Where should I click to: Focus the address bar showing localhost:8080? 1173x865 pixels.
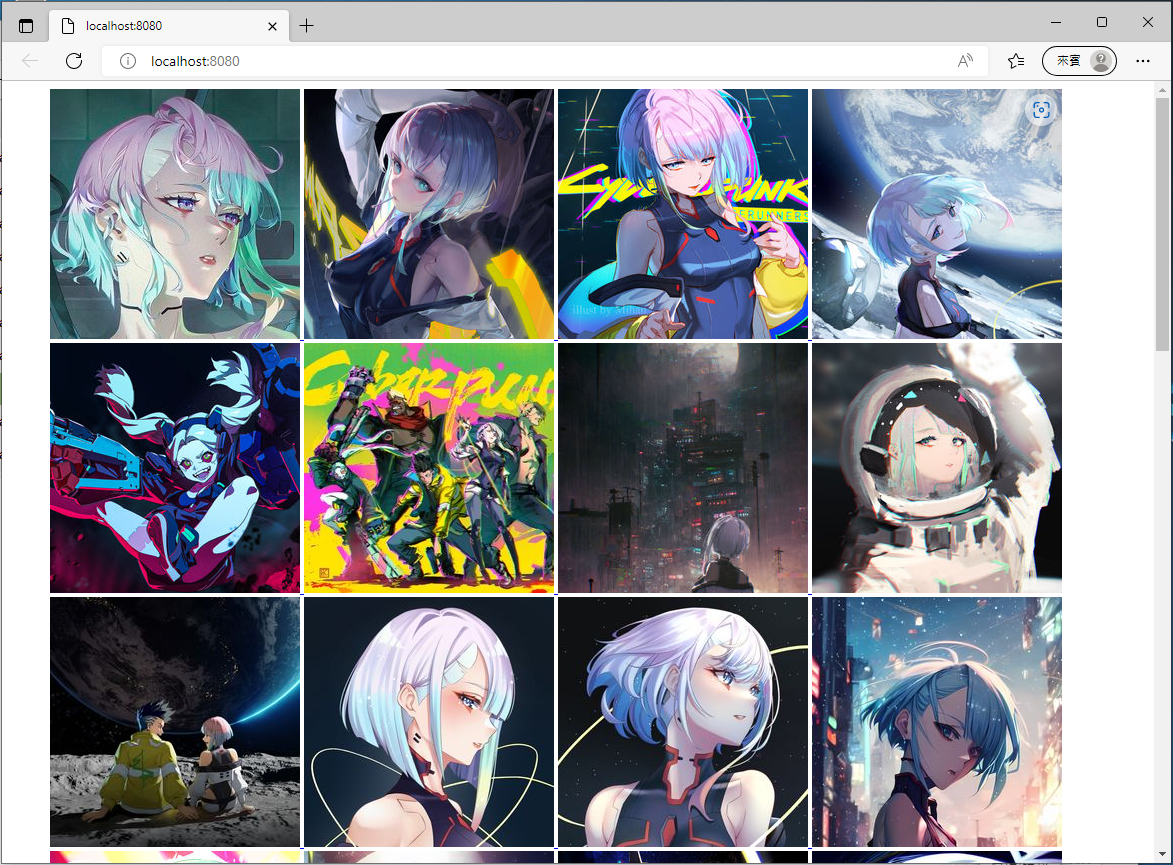click(545, 61)
